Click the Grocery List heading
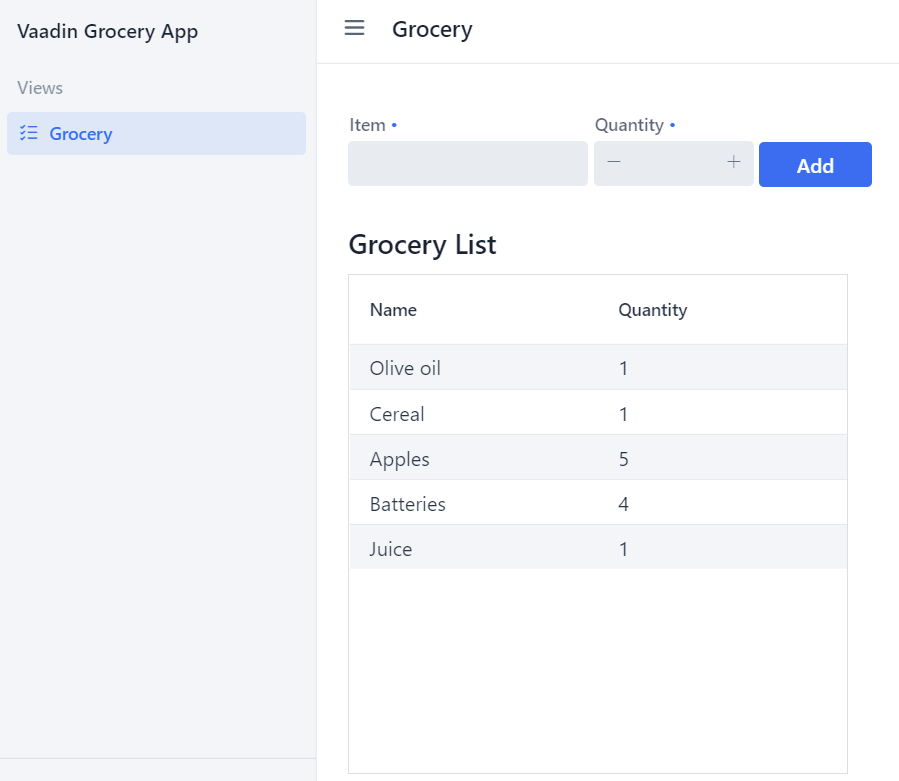899x781 pixels. click(x=422, y=244)
